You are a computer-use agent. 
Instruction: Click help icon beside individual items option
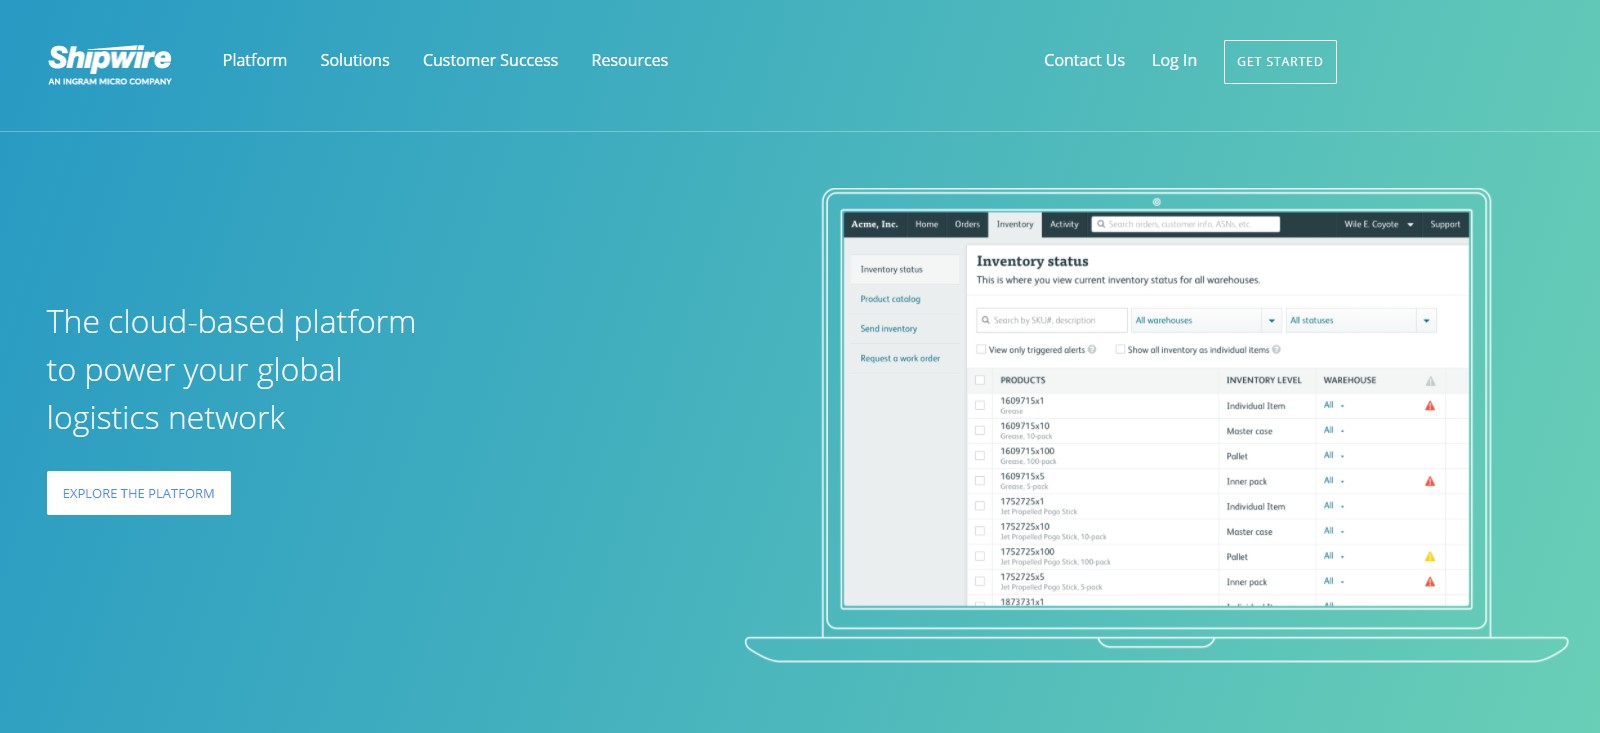pos(1276,350)
